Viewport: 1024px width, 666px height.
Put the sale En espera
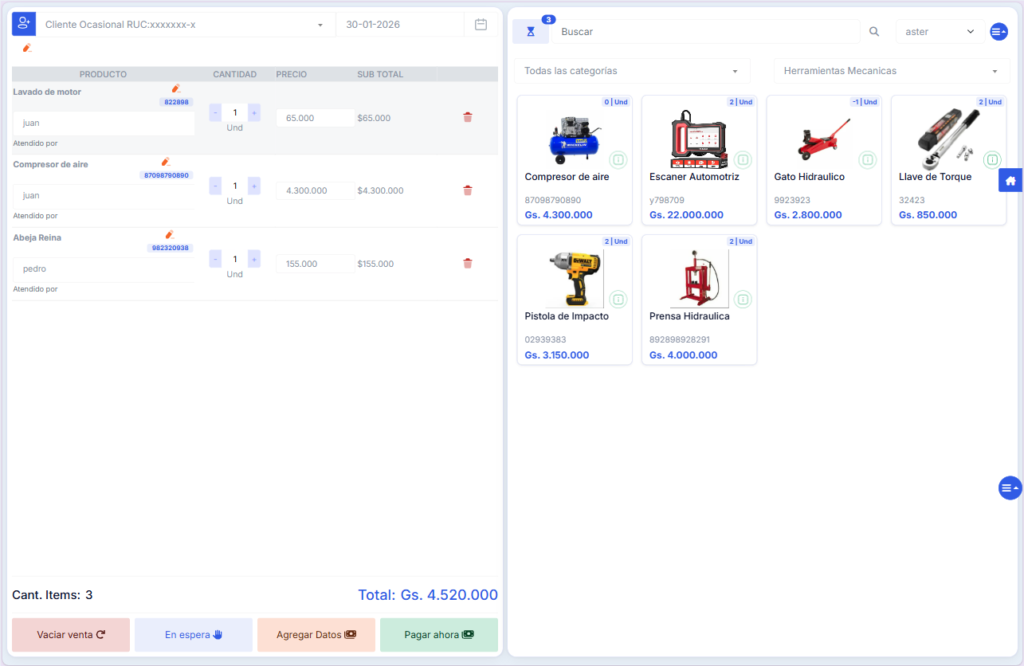(x=193, y=635)
